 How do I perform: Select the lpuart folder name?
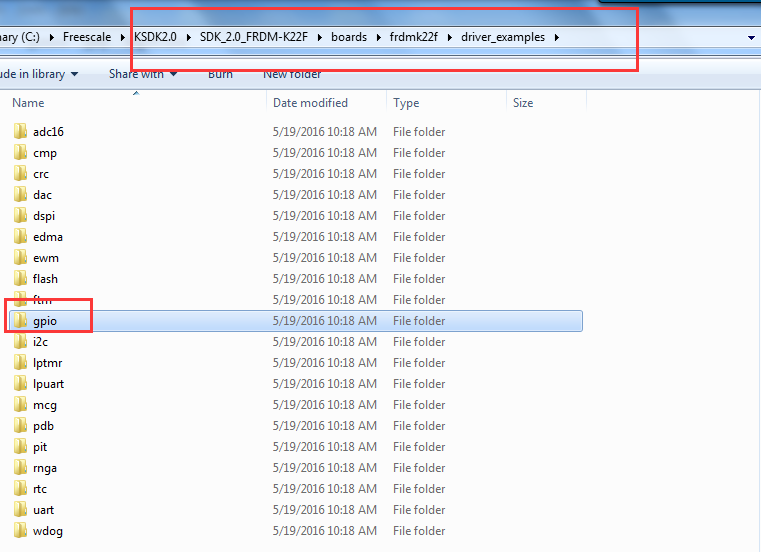tap(48, 384)
